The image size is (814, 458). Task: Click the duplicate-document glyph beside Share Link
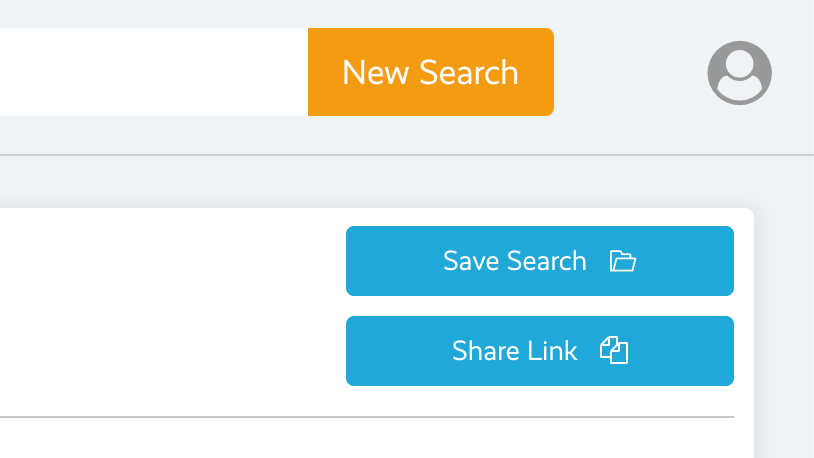tap(614, 351)
